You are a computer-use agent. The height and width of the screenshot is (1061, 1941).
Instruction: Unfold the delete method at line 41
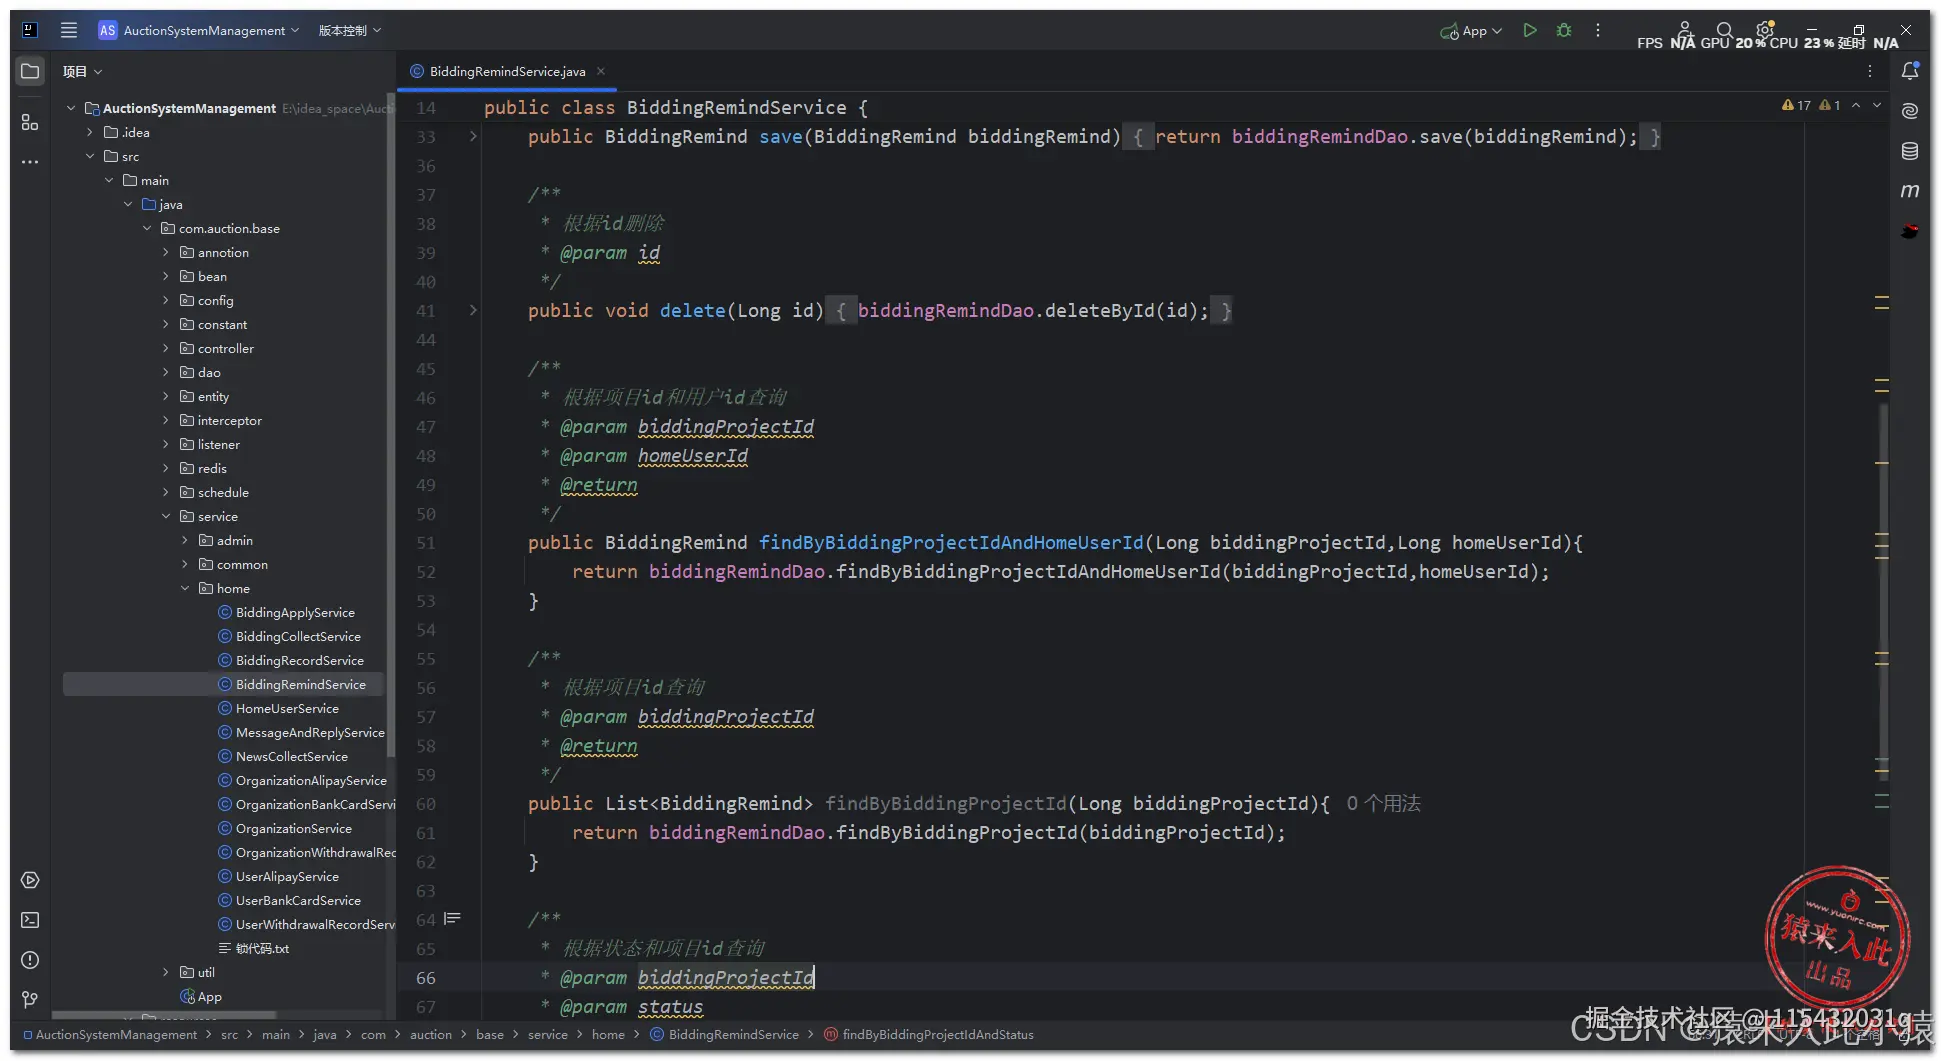tap(473, 310)
